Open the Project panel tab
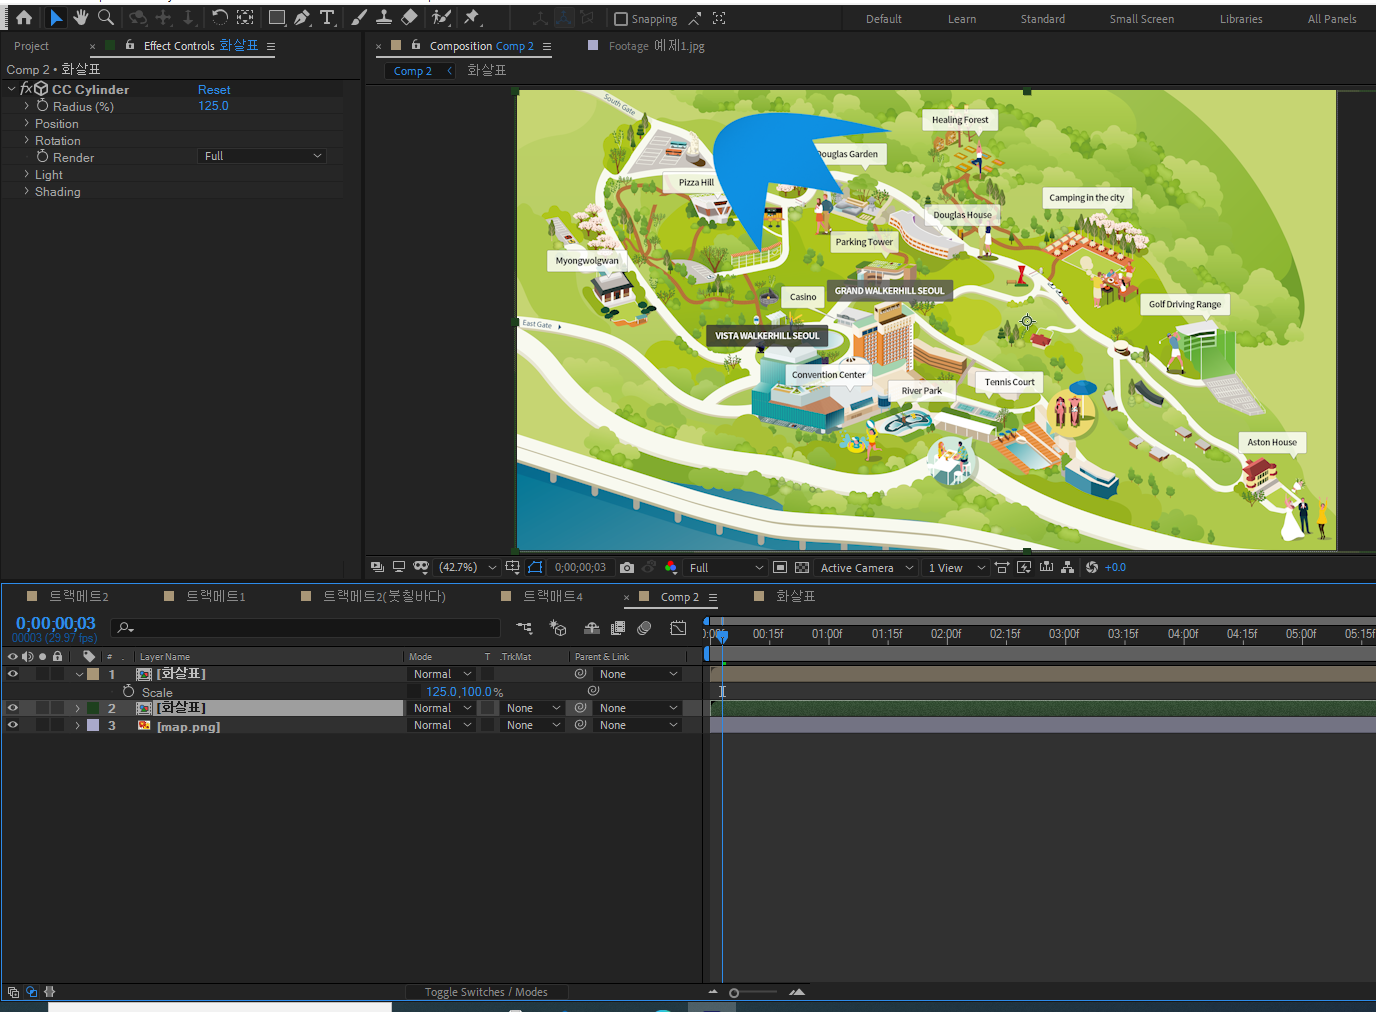 (31, 46)
